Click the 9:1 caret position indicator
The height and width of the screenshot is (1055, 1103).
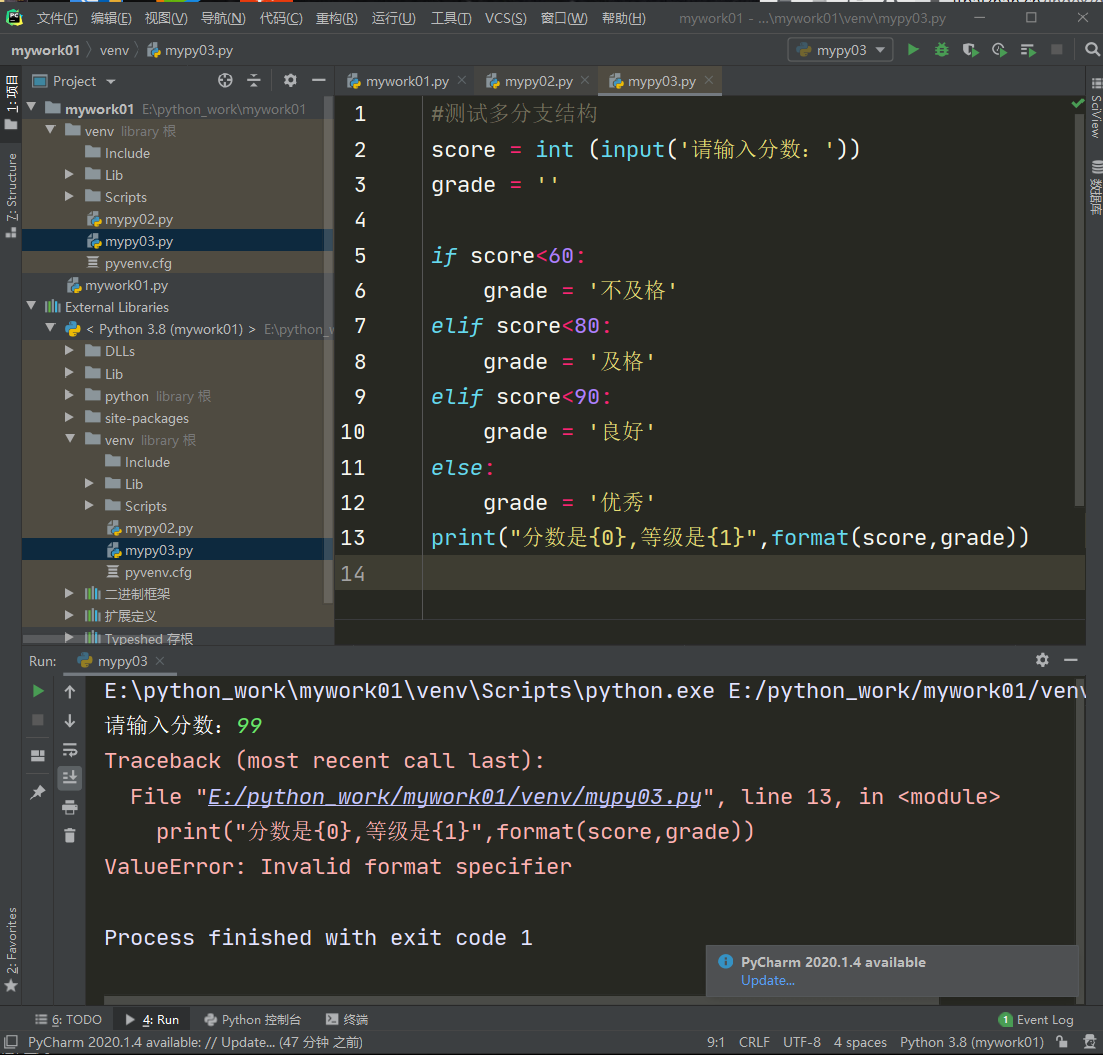(x=715, y=1042)
